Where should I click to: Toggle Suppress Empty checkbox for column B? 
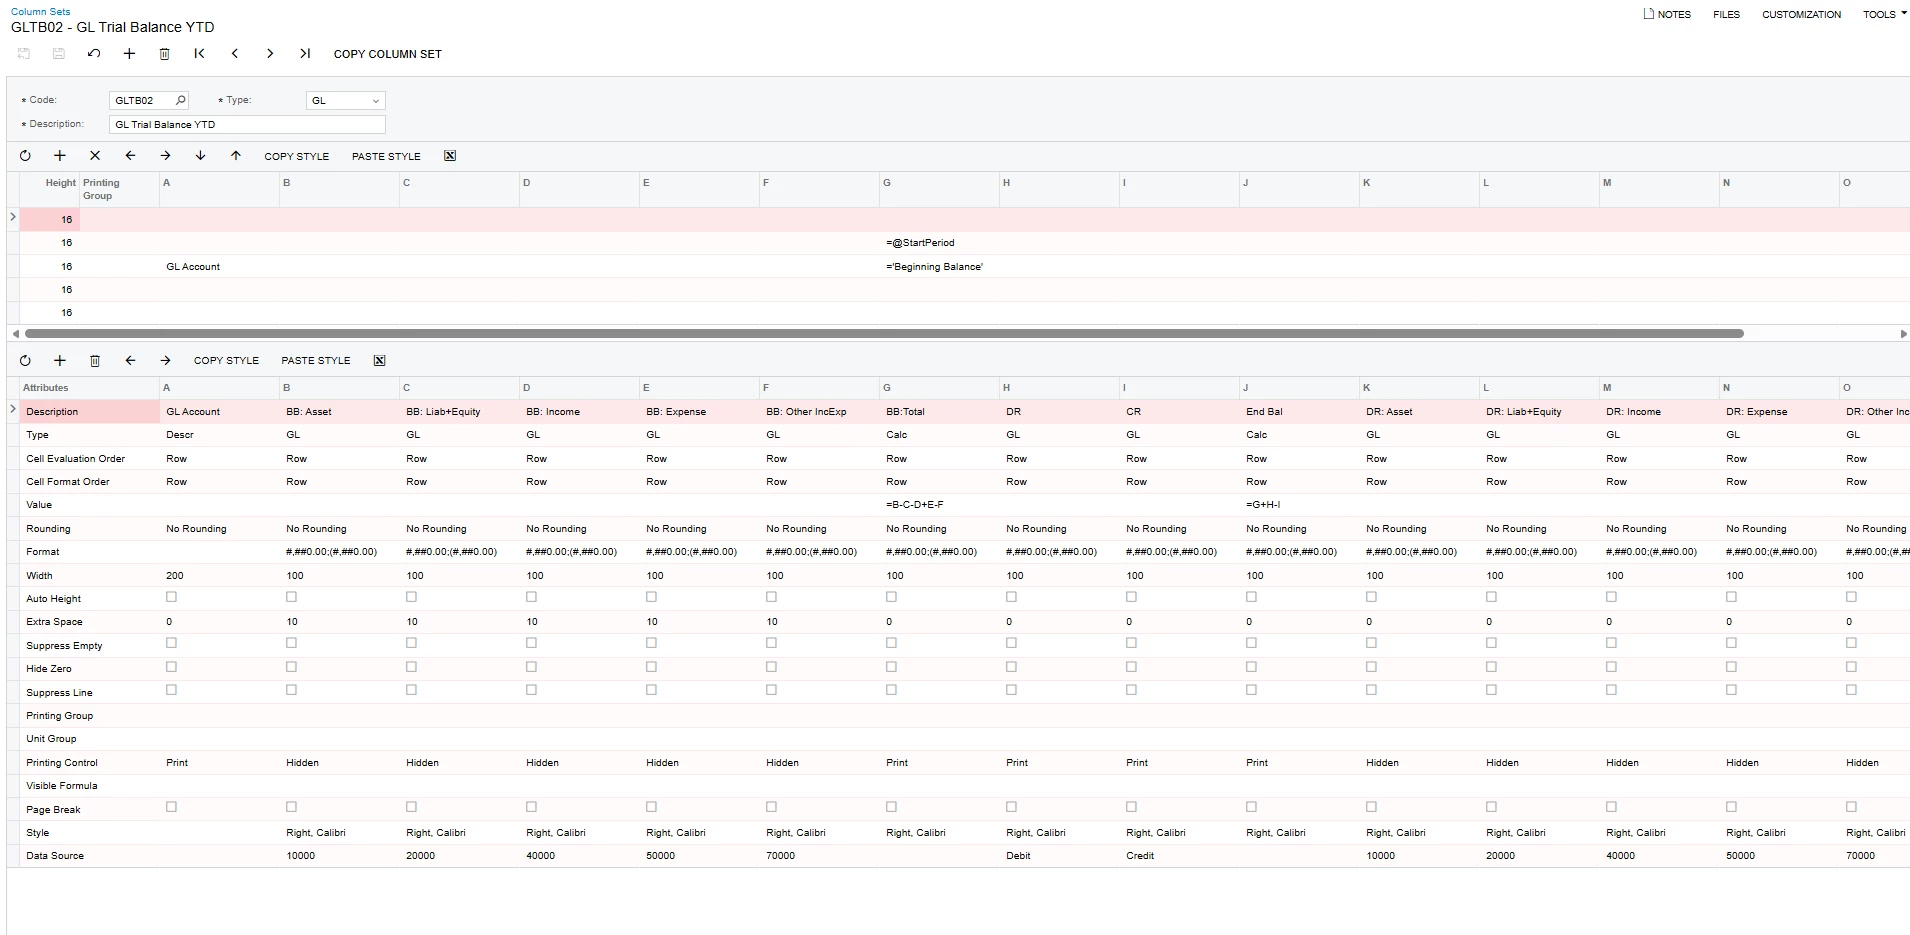[x=291, y=644]
